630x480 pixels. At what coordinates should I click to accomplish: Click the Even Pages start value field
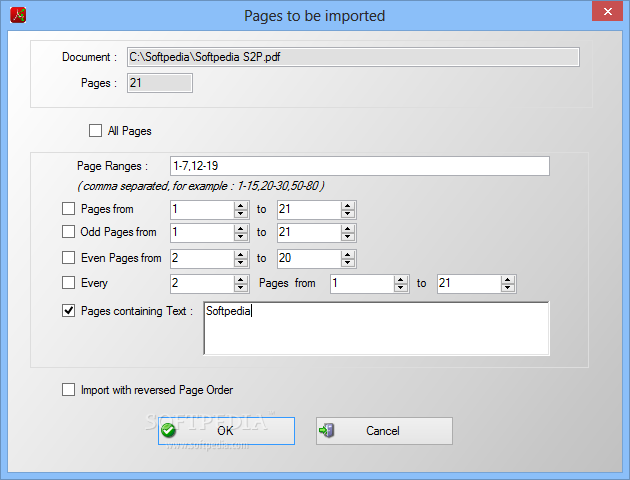(x=202, y=258)
